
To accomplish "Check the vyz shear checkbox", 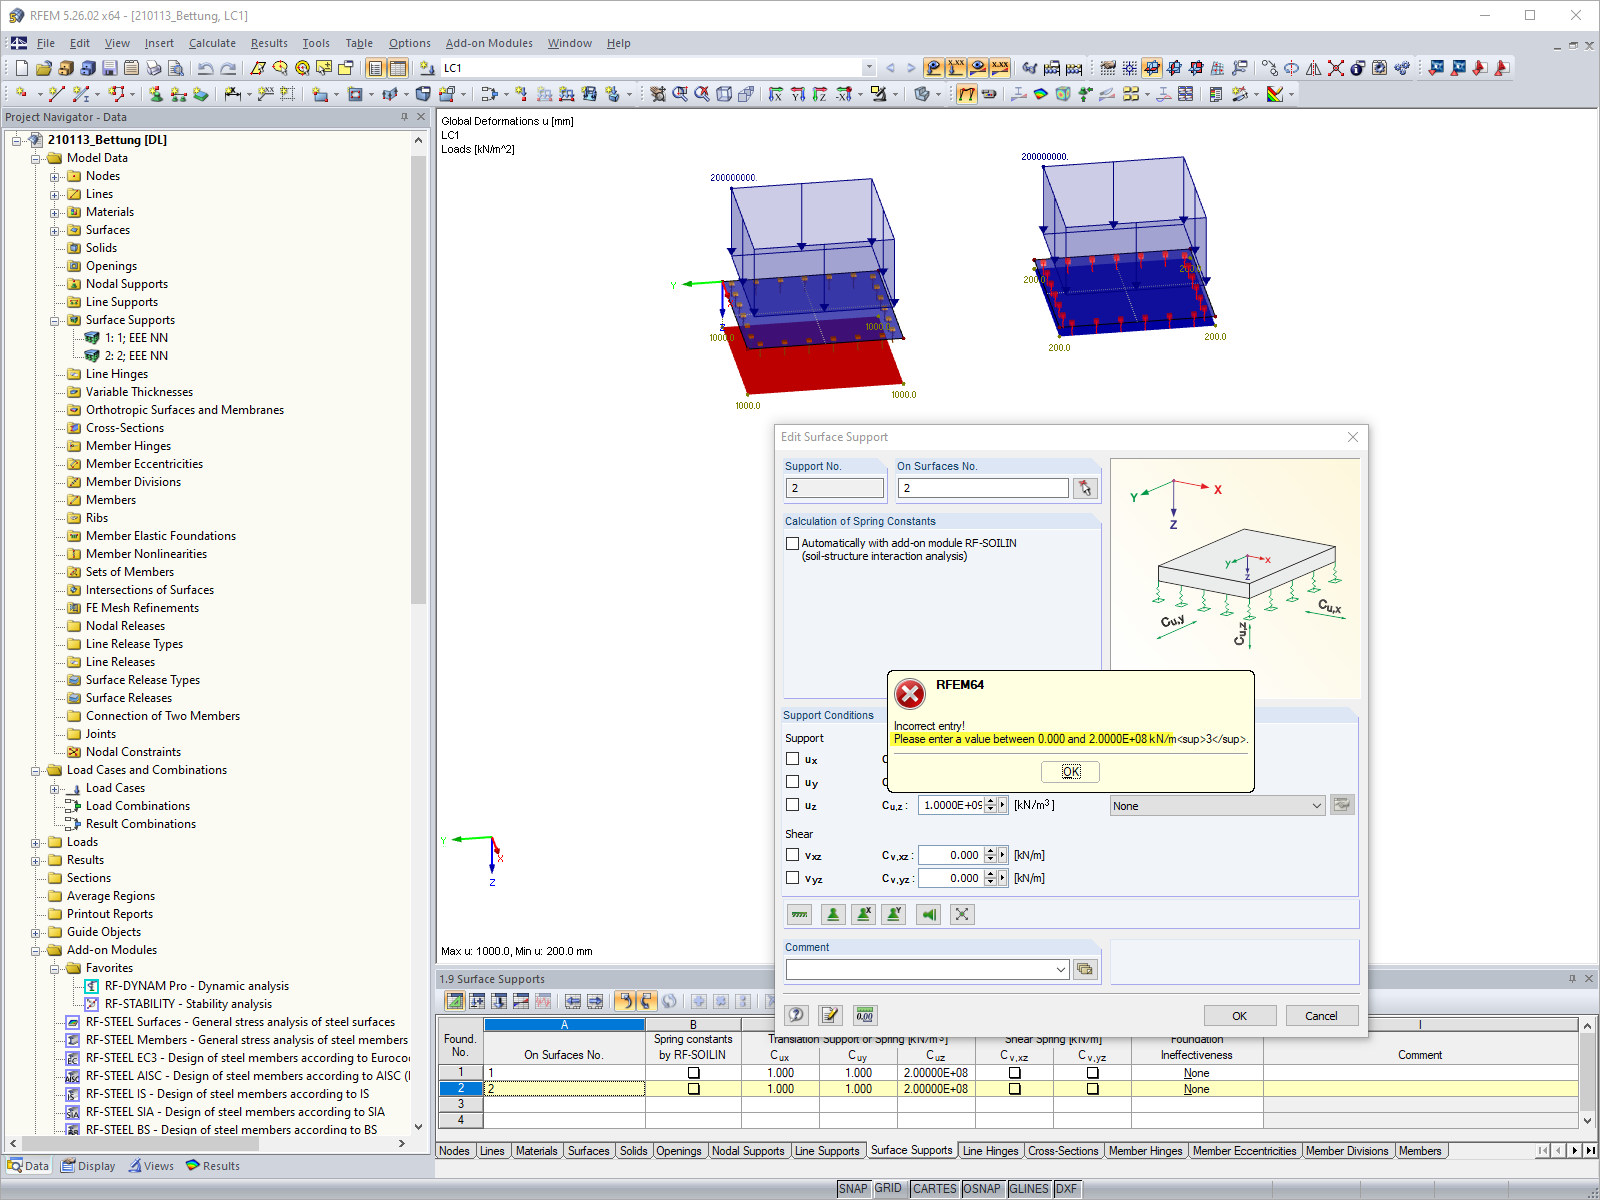I will pyautogui.click(x=792, y=878).
